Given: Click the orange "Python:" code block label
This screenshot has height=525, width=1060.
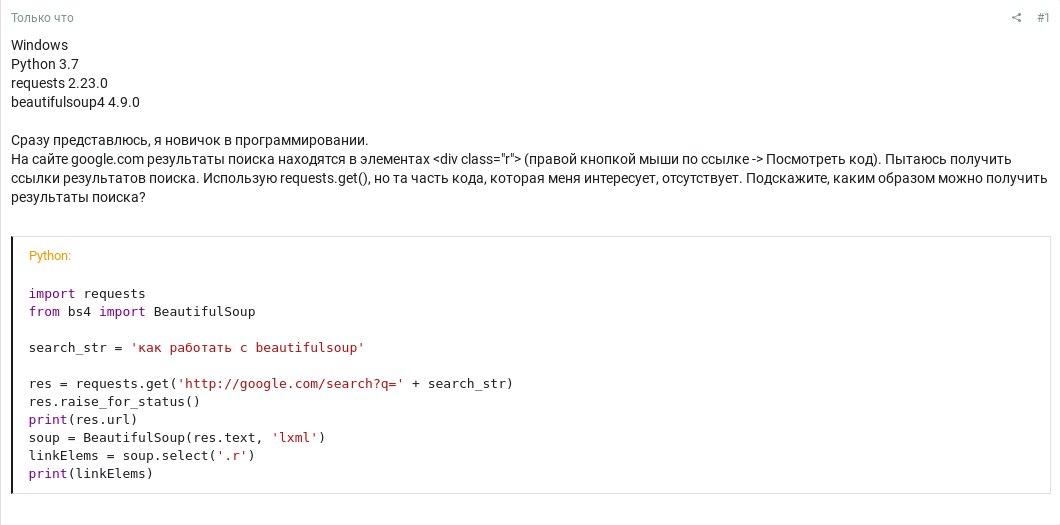Looking at the screenshot, I should point(50,256).
